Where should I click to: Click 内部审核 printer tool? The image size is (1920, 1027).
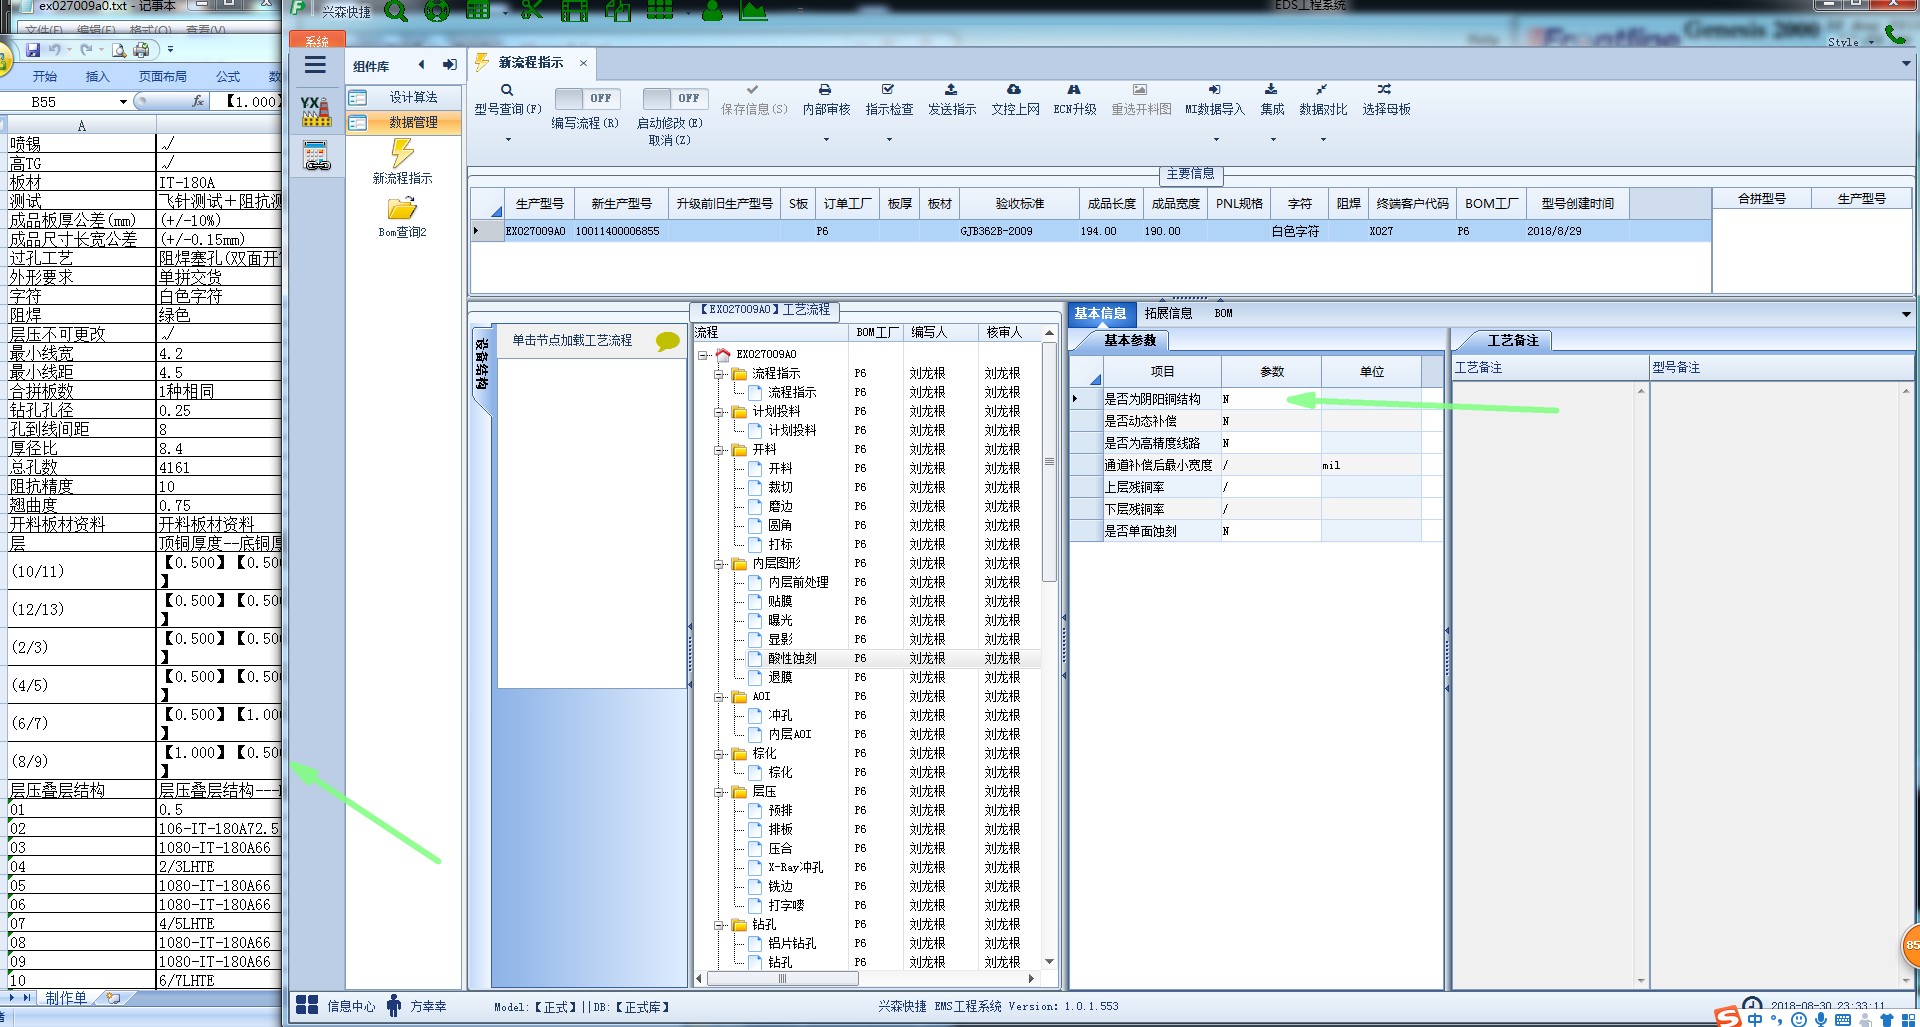pyautogui.click(x=826, y=100)
